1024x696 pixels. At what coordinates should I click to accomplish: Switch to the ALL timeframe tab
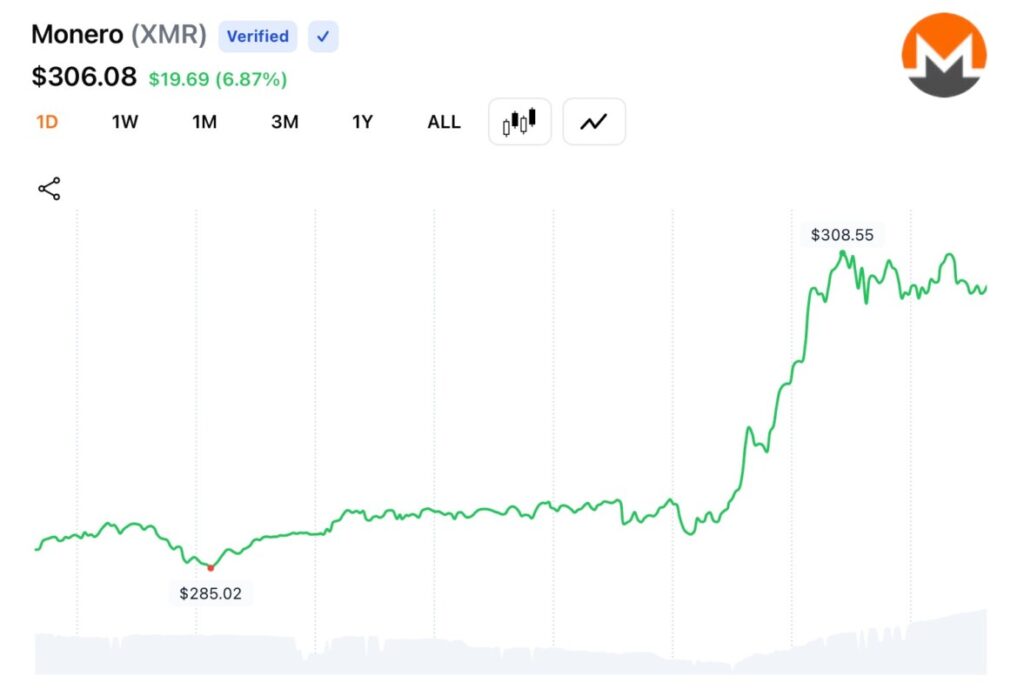443,121
